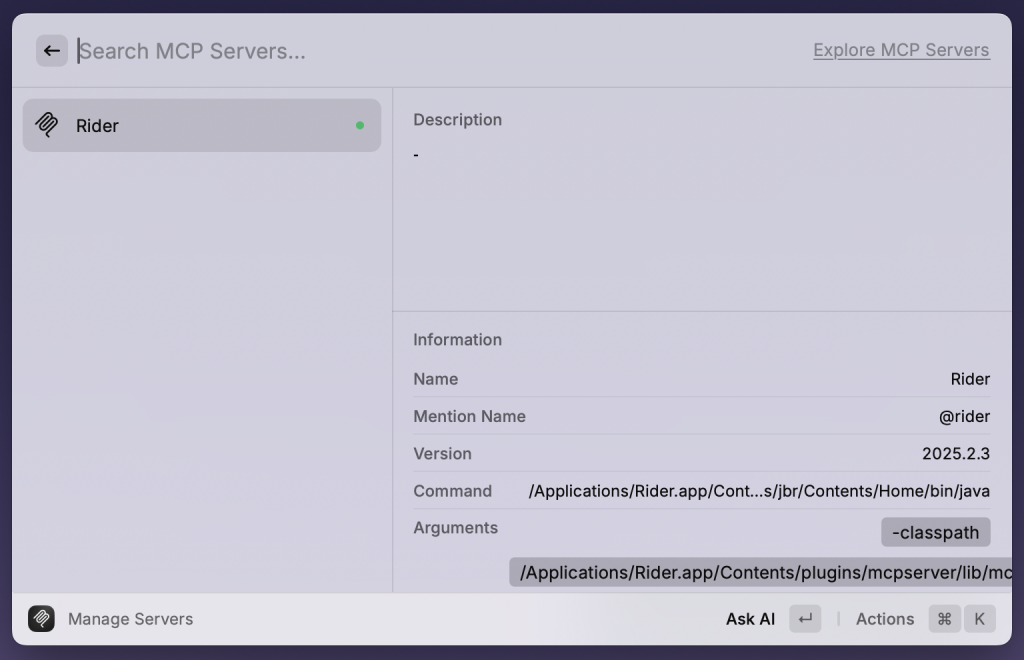Screen dimensions: 1024x660
Task: Click the Version label
Action: pos(442,454)
